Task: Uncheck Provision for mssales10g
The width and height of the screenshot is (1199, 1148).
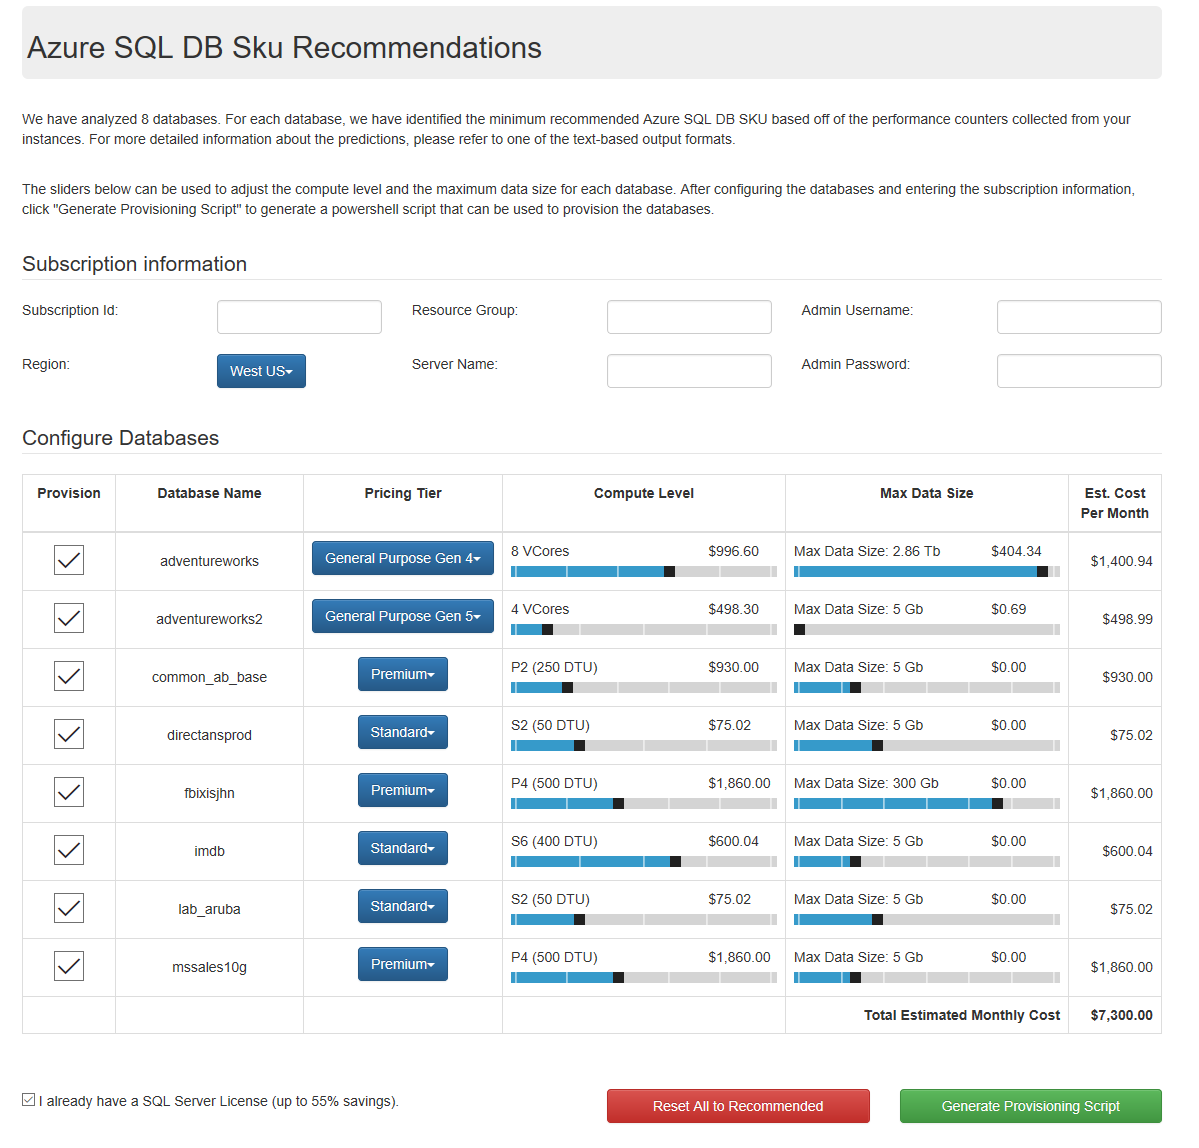Action: pyautogui.click(x=68, y=966)
